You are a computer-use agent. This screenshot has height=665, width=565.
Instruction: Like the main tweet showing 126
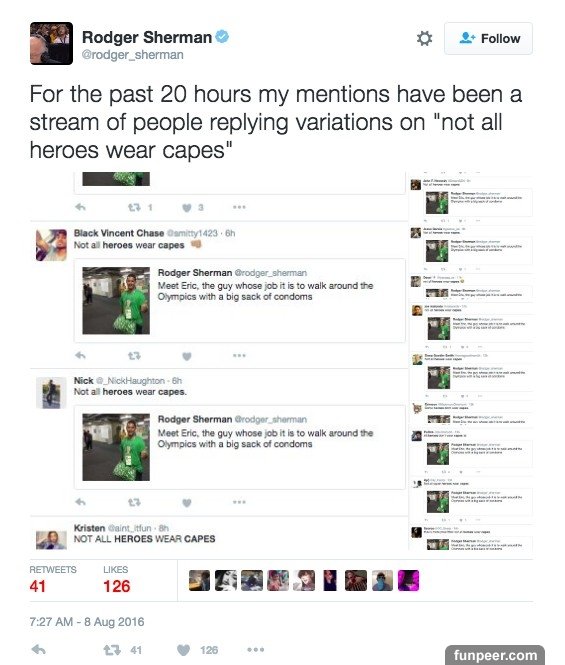pos(183,650)
